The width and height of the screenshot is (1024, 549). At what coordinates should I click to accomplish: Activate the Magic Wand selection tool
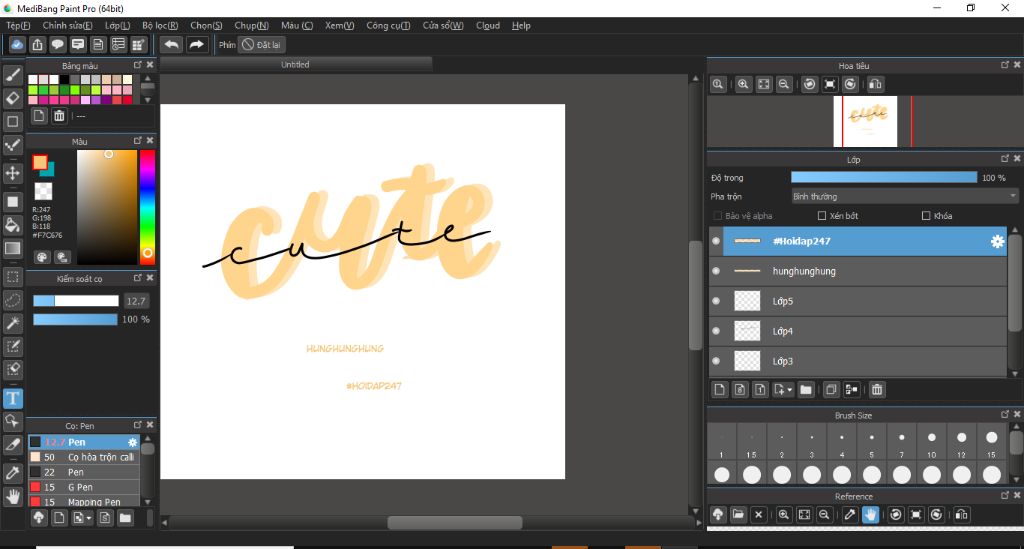13,322
